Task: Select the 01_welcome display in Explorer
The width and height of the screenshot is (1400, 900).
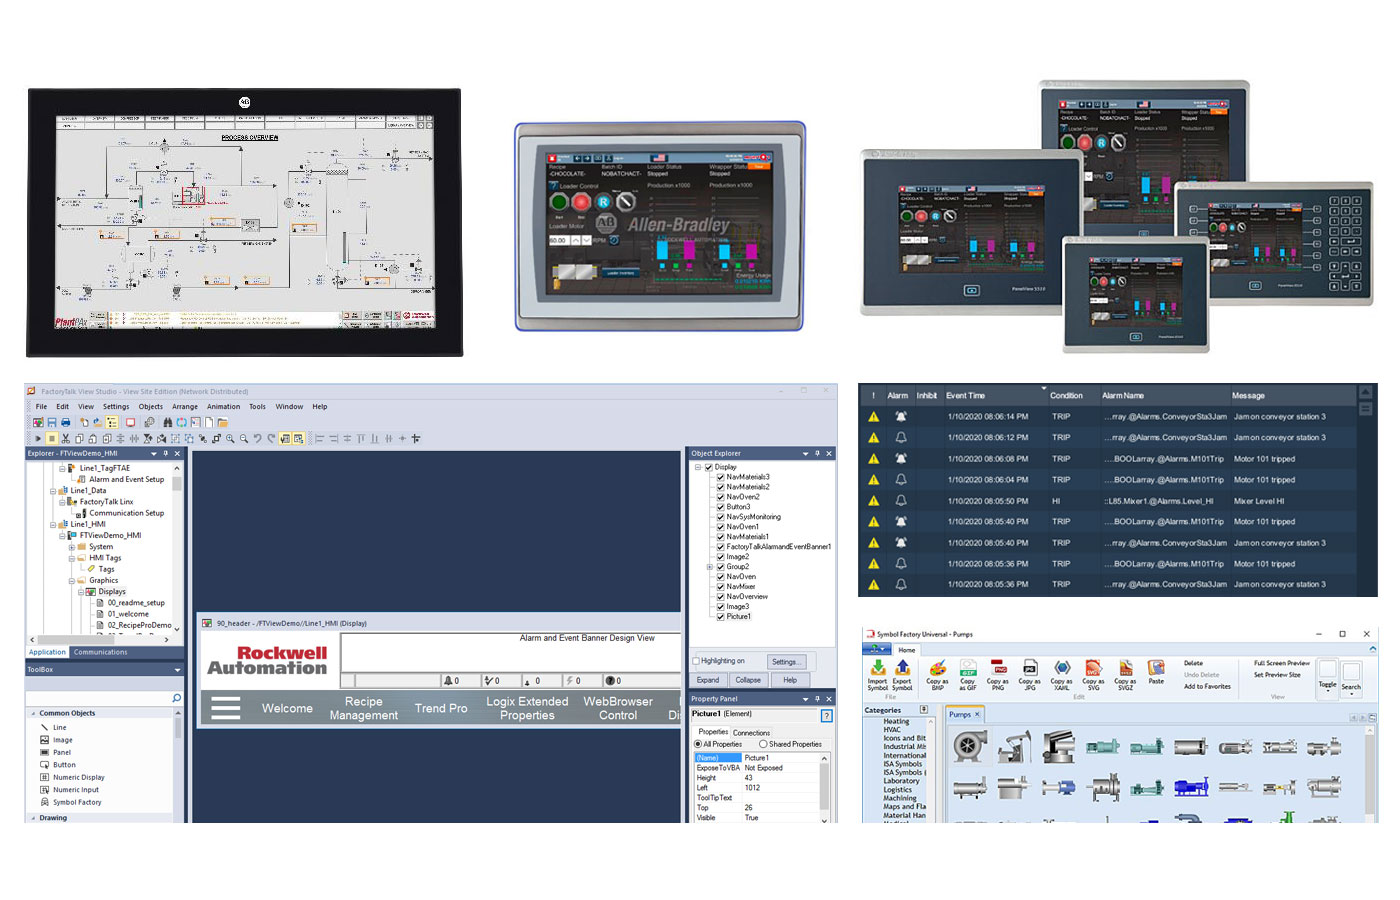Action: pyautogui.click(x=127, y=614)
